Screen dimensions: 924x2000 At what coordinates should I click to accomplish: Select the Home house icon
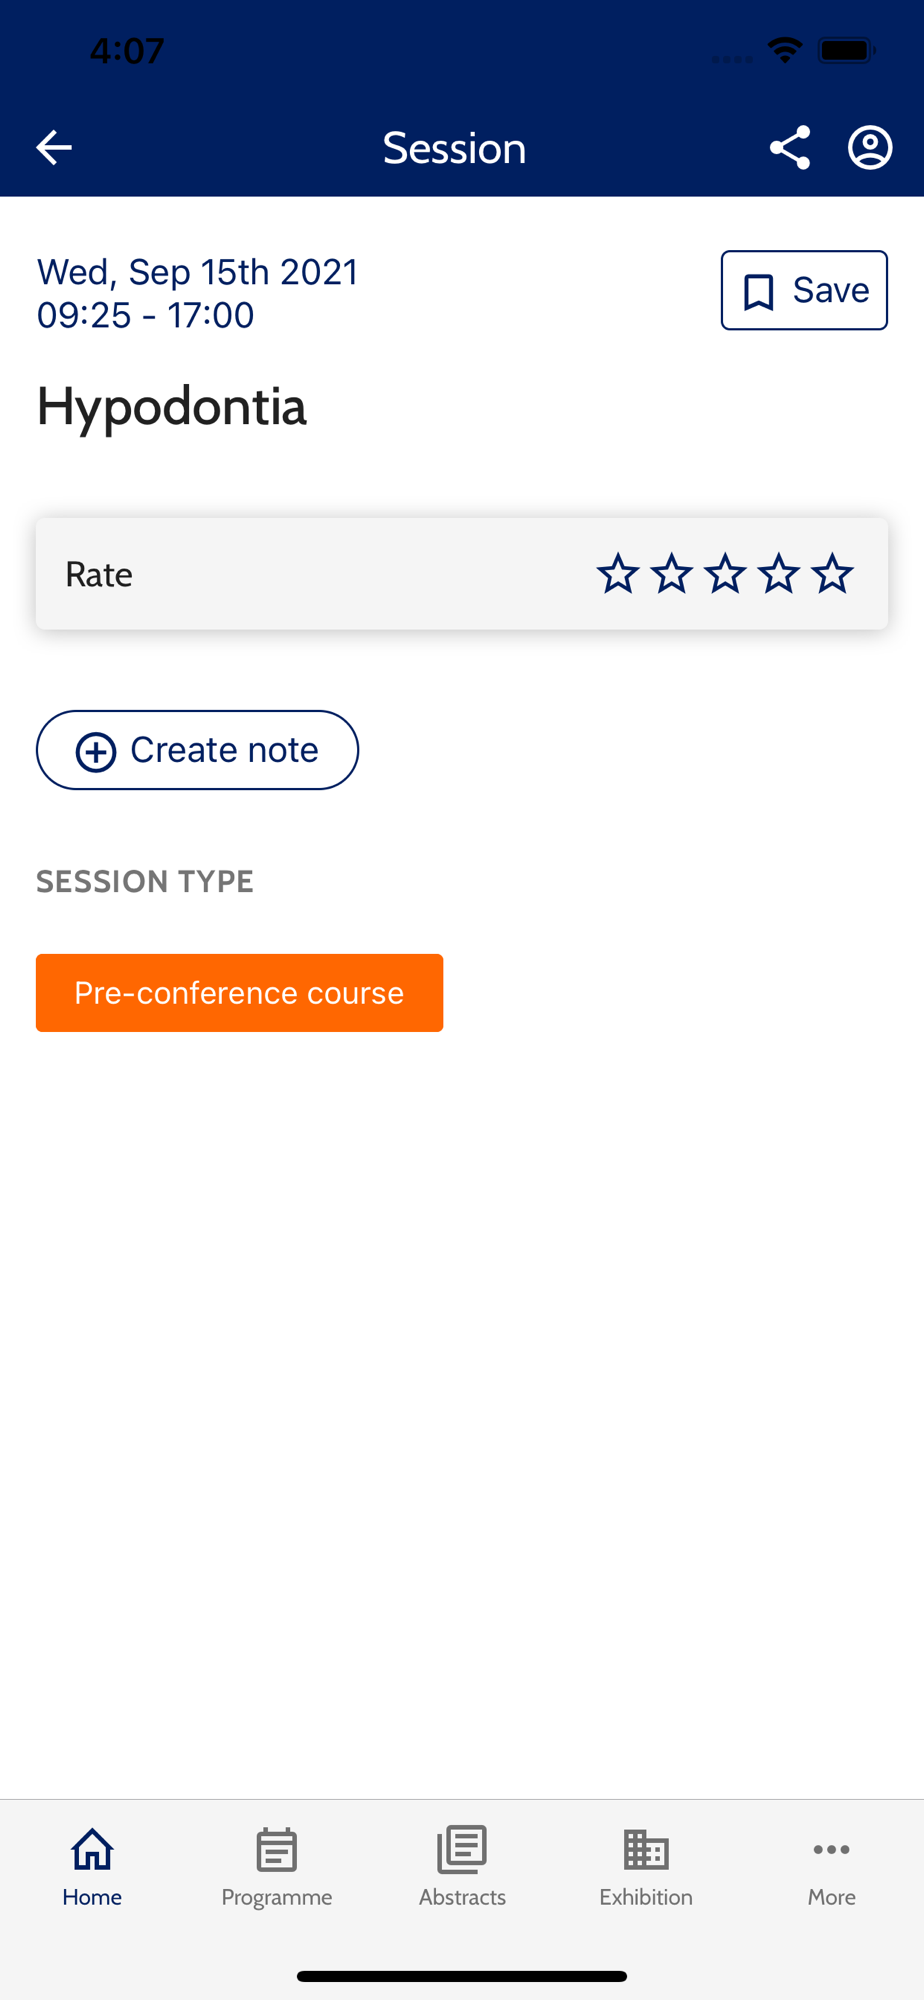pyautogui.click(x=92, y=1849)
